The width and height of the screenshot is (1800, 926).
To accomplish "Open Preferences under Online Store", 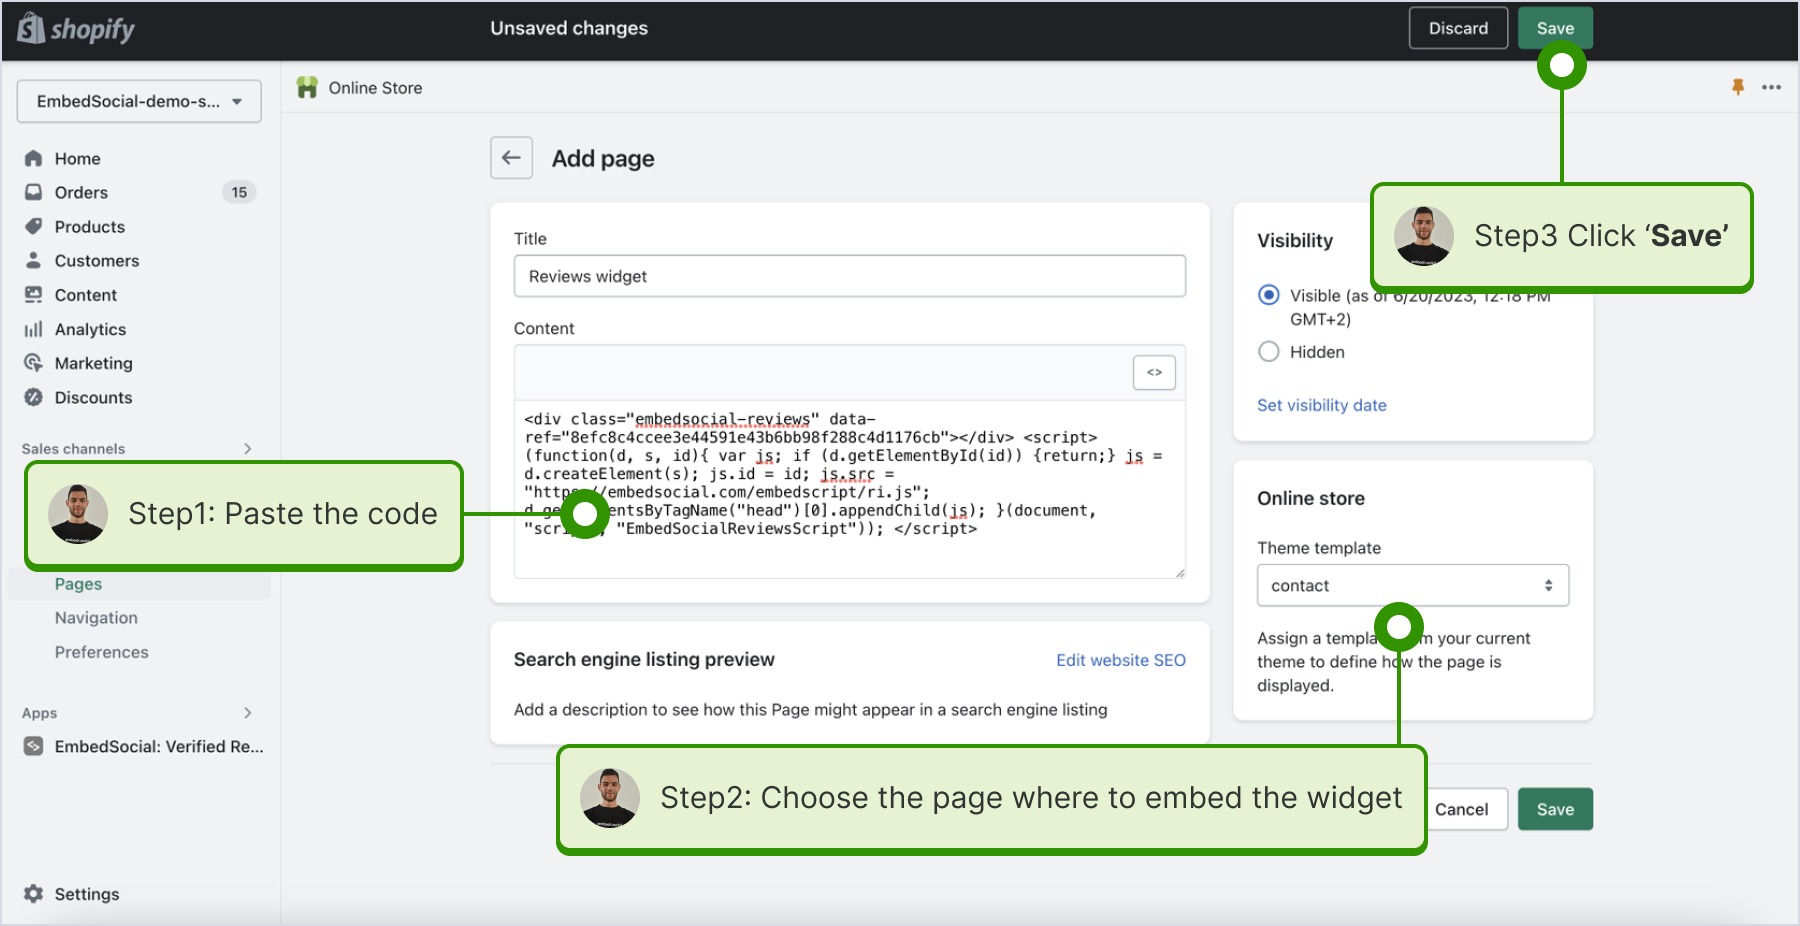I will click(101, 652).
